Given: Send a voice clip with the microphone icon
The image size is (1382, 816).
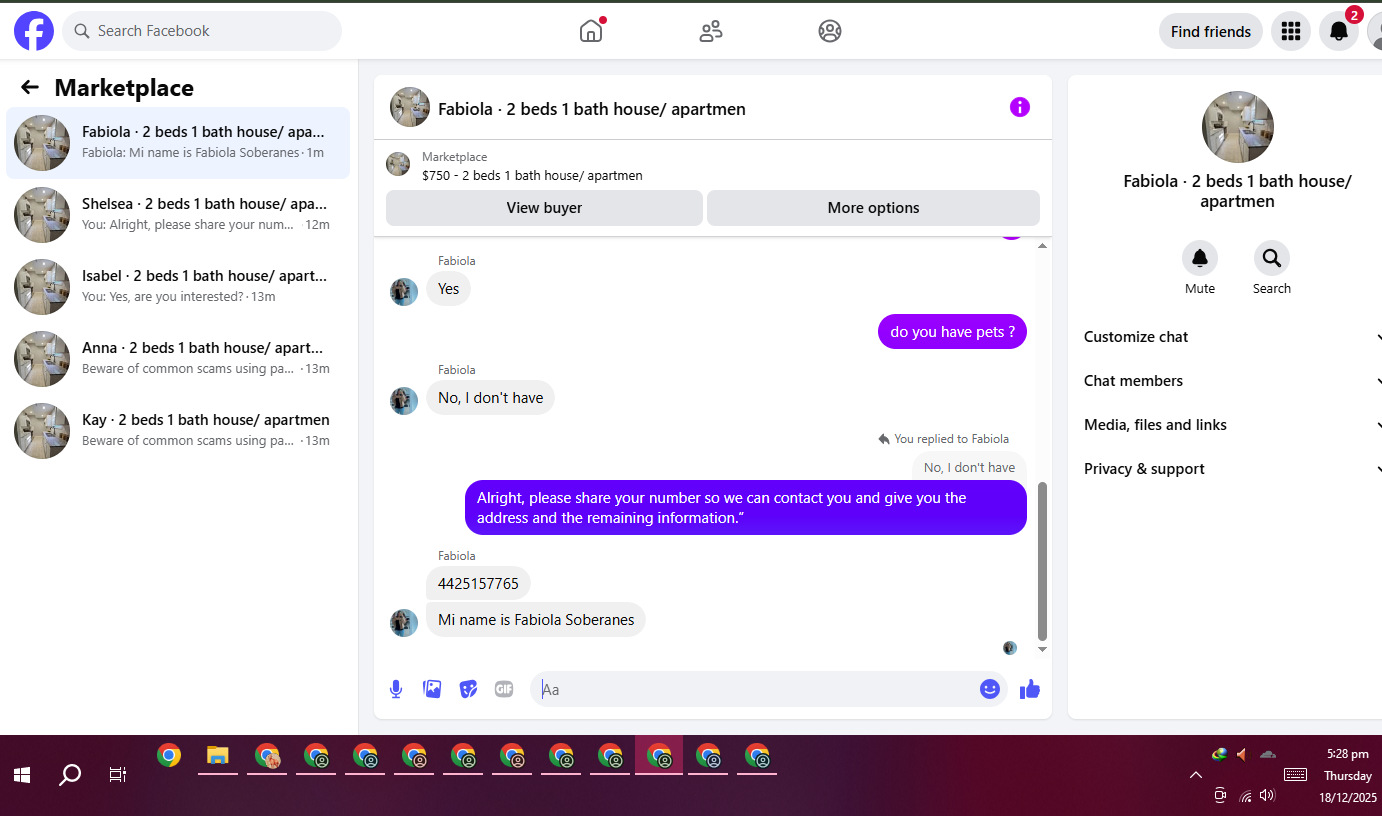Looking at the screenshot, I should 396,689.
